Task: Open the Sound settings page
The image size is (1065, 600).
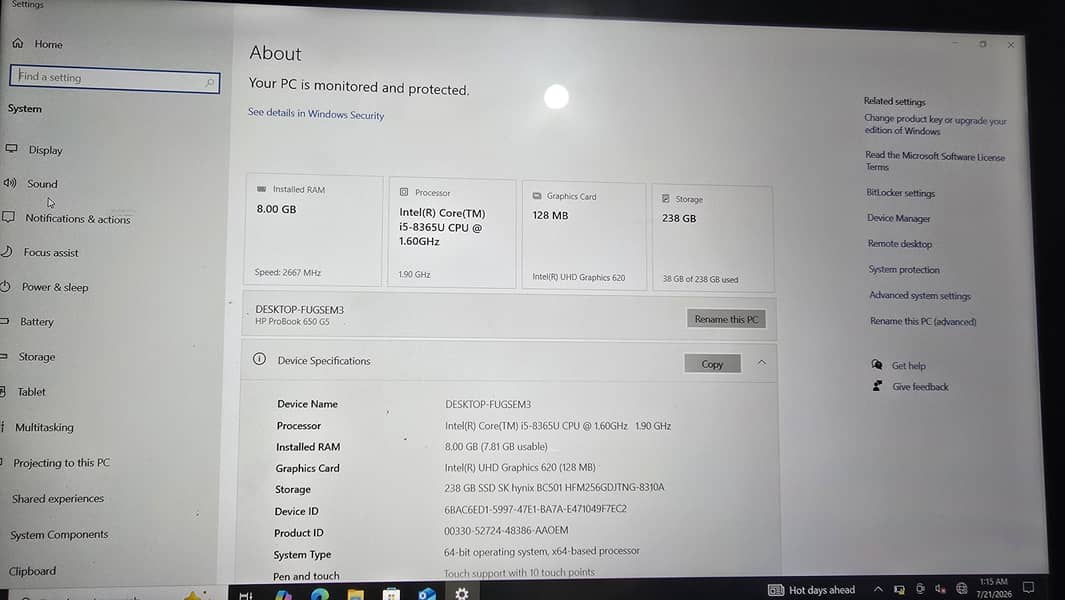Action: [x=31, y=183]
